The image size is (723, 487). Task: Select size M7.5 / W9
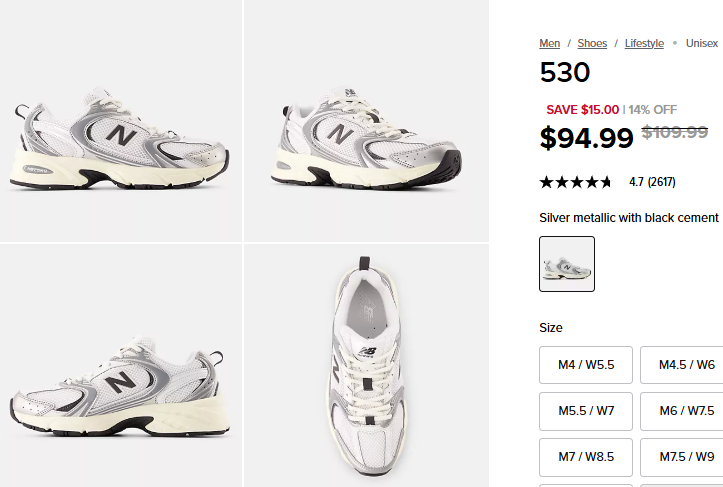pos(684,457)
